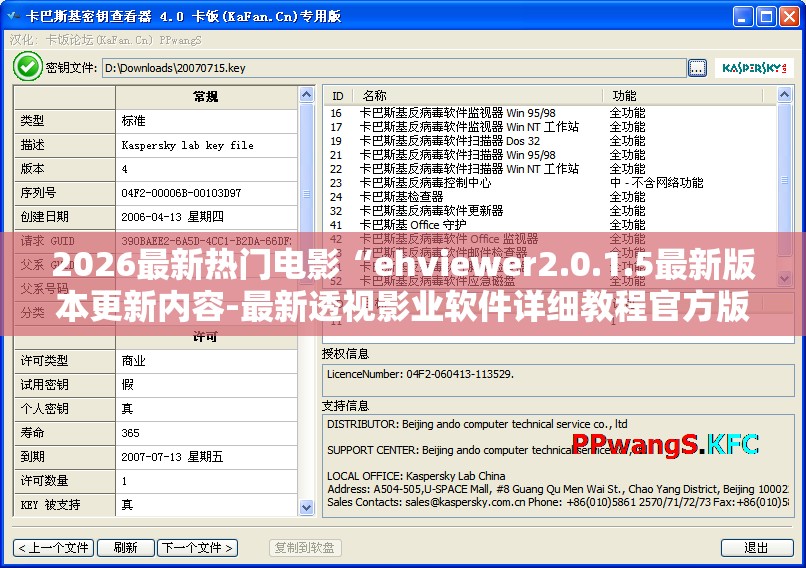Click the DISTRIBUTOR line in support info
The height and width of the screenshot is (568, 806).
click(x=477, y=424)
